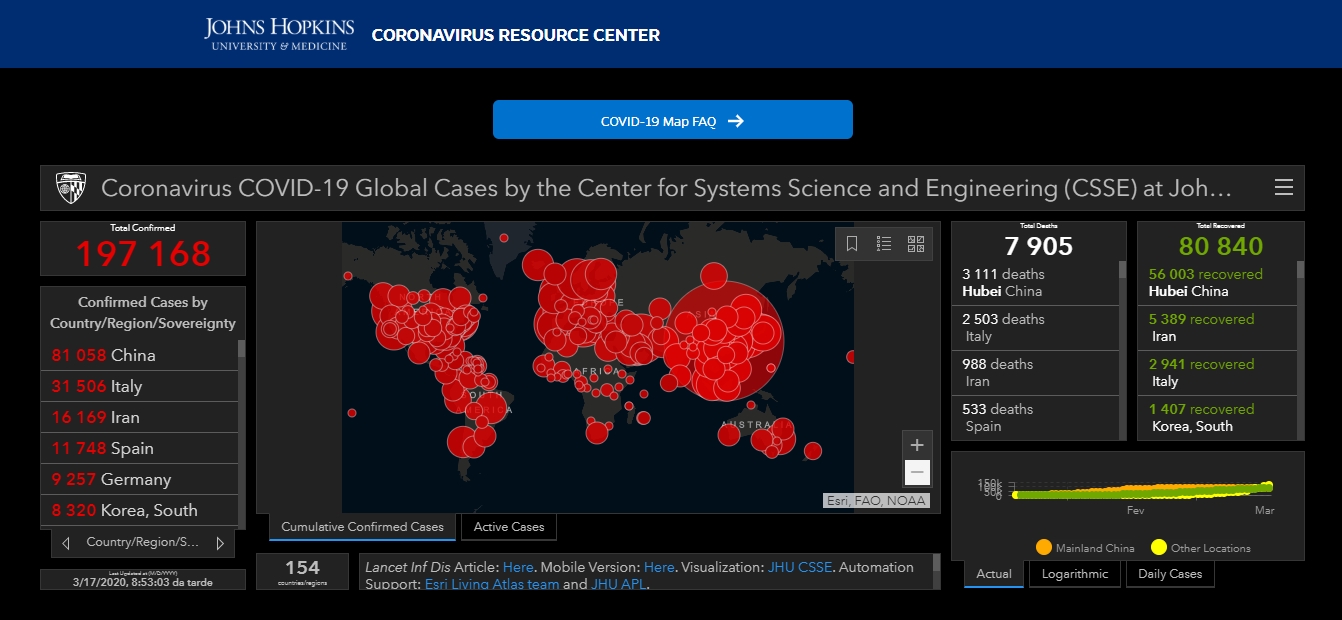Select the Daily Cases chart tab
The width and height of the screenshot is (1342, 620).
[x=1170, y=574]
